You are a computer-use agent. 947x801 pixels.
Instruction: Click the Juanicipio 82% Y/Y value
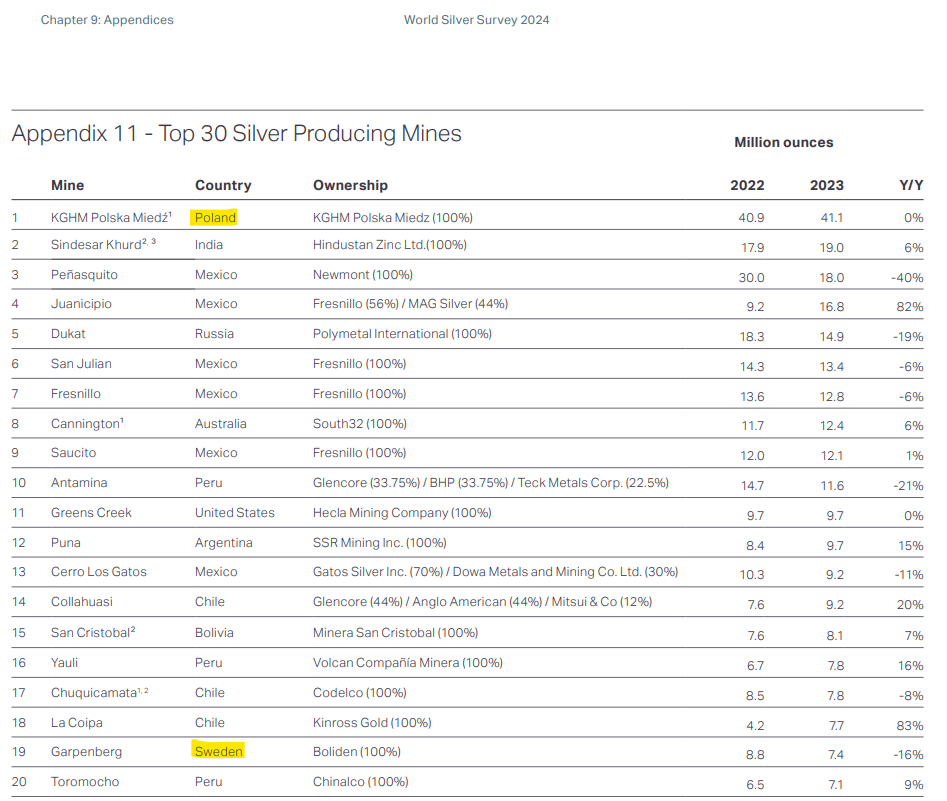point(910,304)
